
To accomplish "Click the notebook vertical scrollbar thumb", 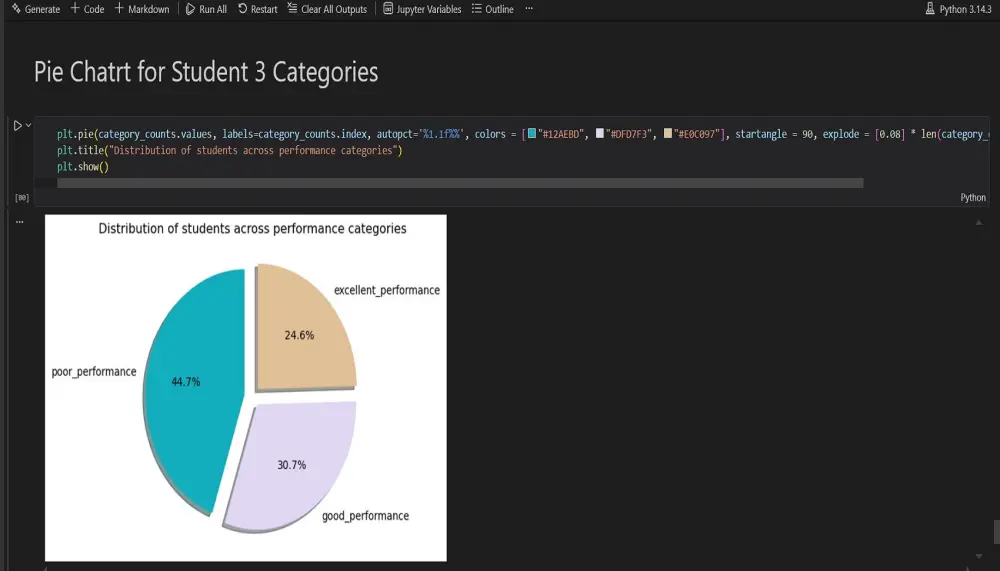I will 996,532.
